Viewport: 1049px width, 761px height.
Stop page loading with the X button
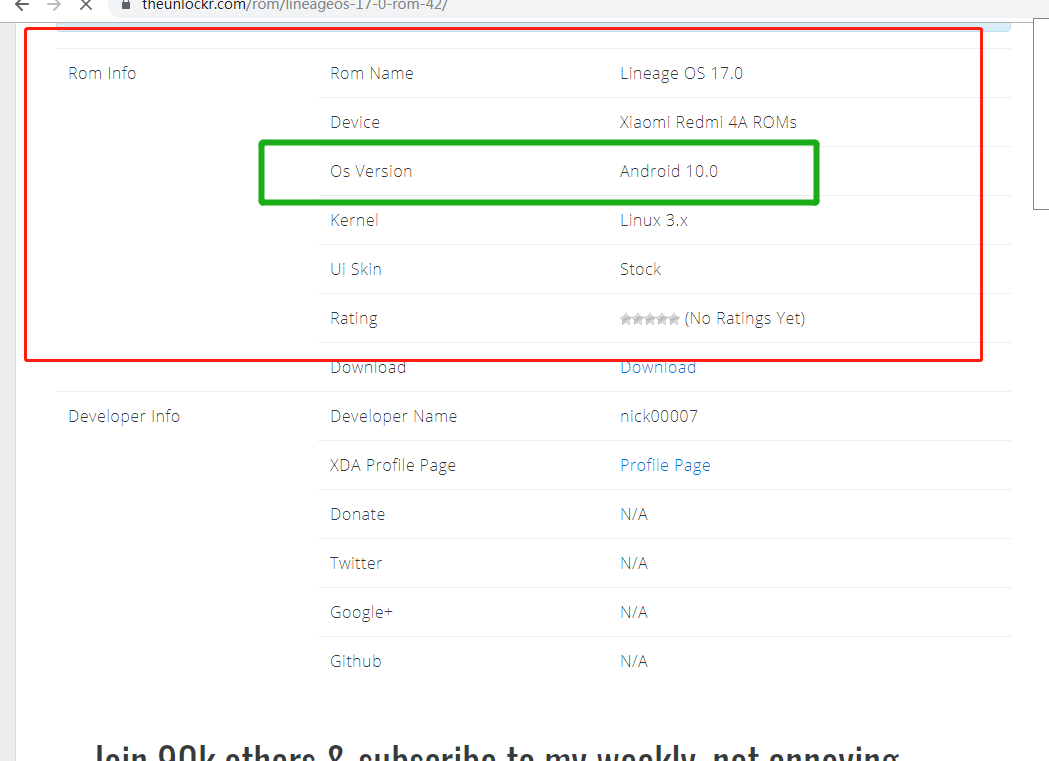(86, 5)
